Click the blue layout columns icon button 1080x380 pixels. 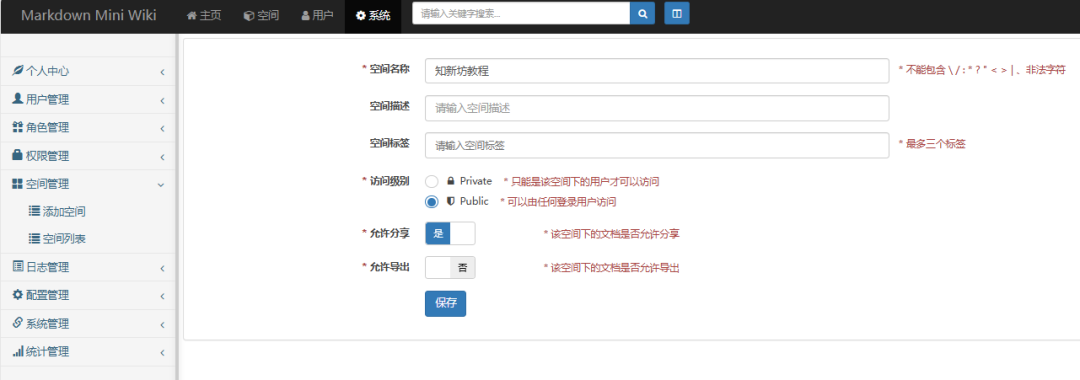[x=676, y=13]
